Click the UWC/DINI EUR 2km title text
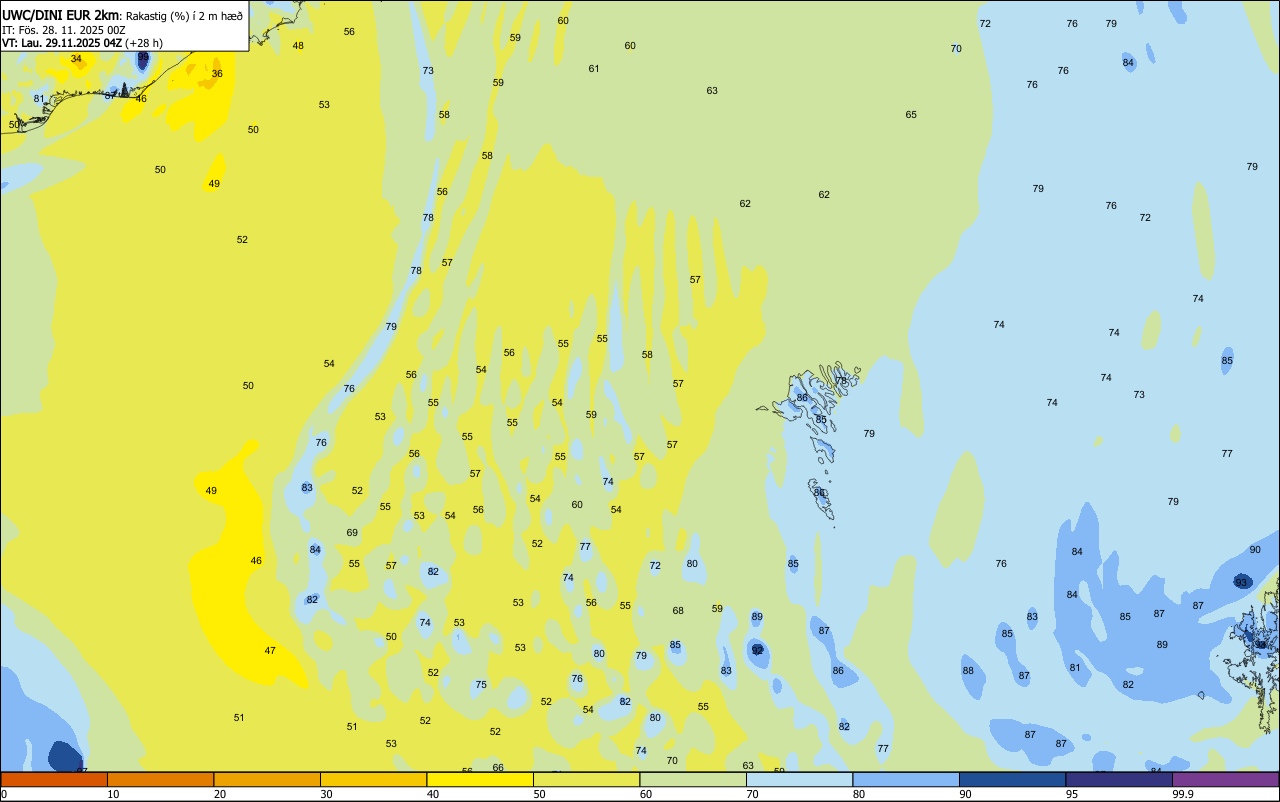The width and height of the screenshot is (1280, 802). tap(60, 15)
